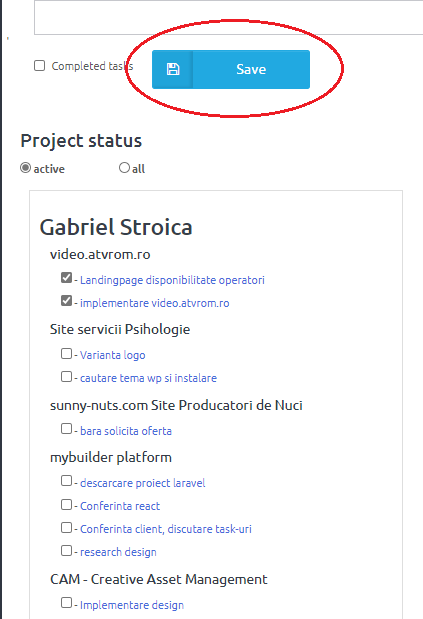
Task: Open the Varianta logo task link
Action: click(112, 355)
